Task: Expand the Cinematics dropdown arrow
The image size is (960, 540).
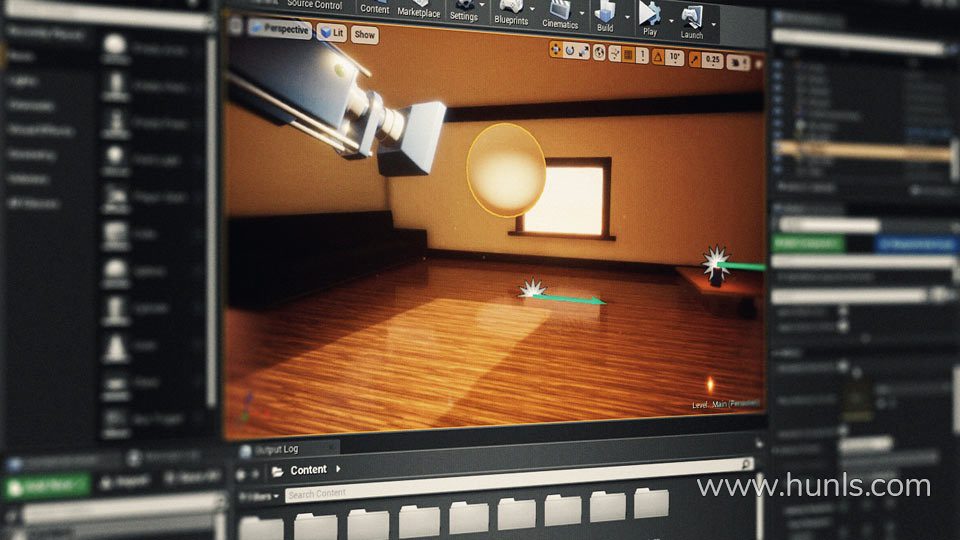Action: (582, 12)
